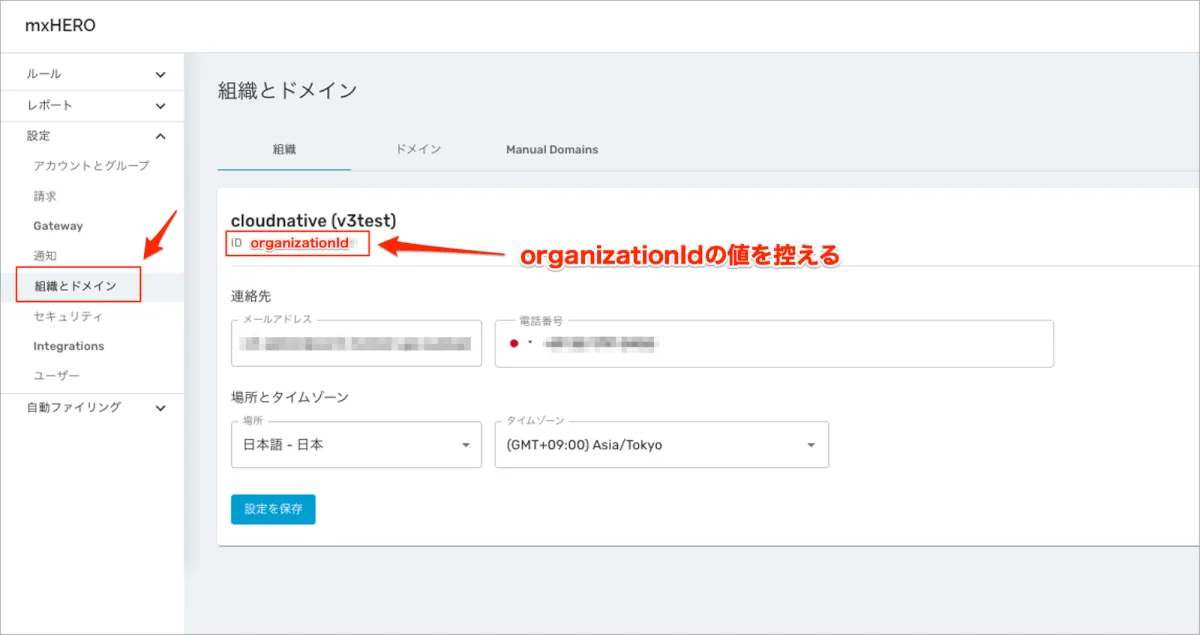
Task: Open ユーザー settings page
Action: click(x=56, y=376)
